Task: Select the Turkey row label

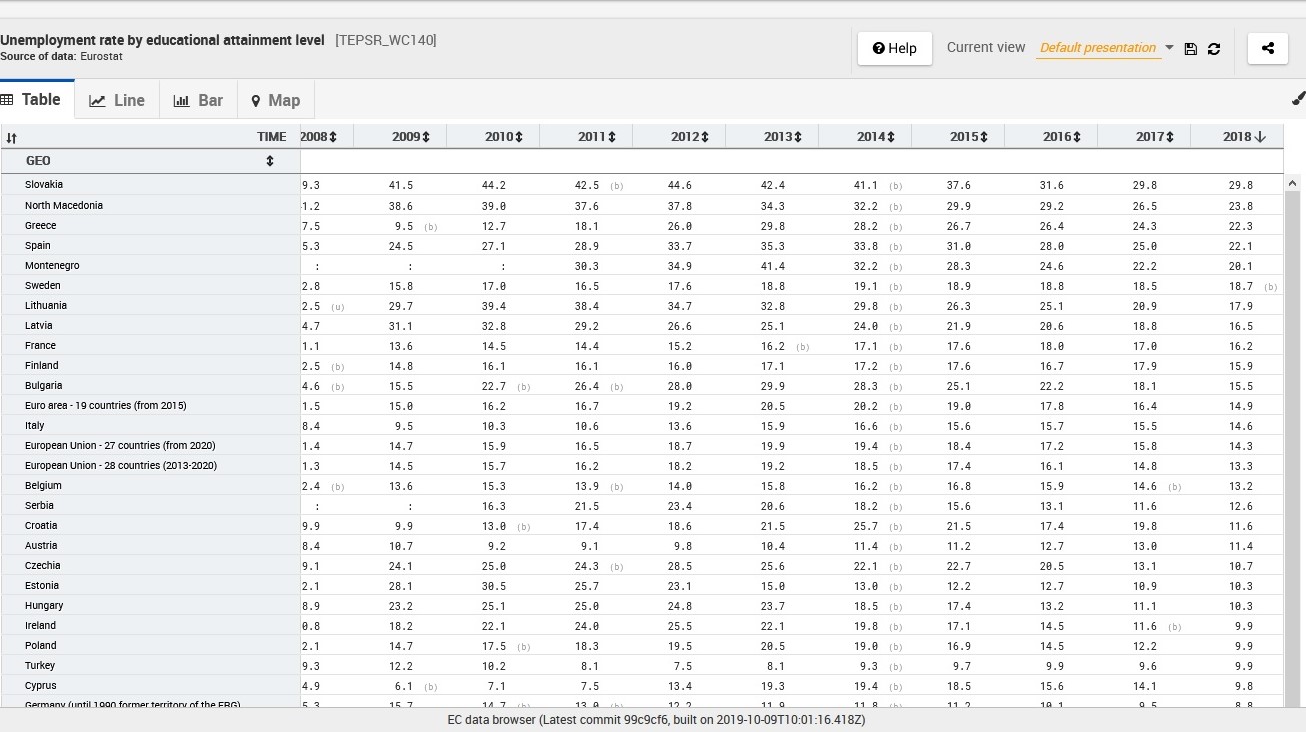Action: coord(40,665)
